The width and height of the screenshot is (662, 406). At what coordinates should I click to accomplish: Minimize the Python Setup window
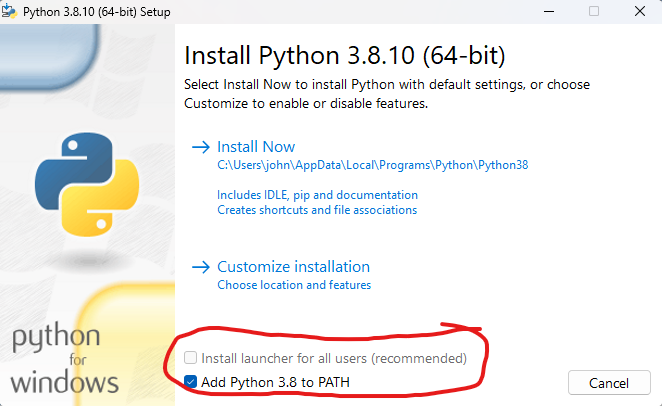point(547,11)
